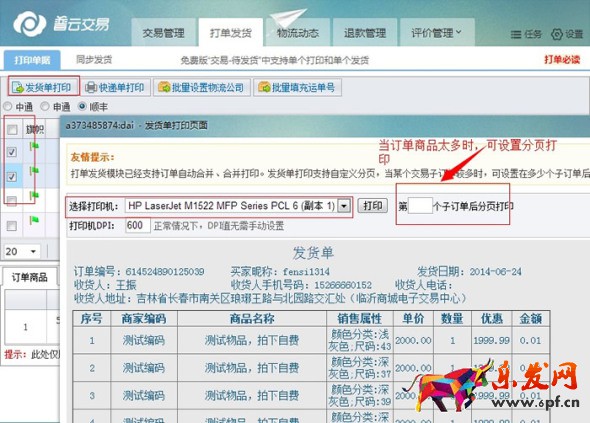Open the 任务 list icon
Screen dimensions: 590x423
(x=516, y=35)
